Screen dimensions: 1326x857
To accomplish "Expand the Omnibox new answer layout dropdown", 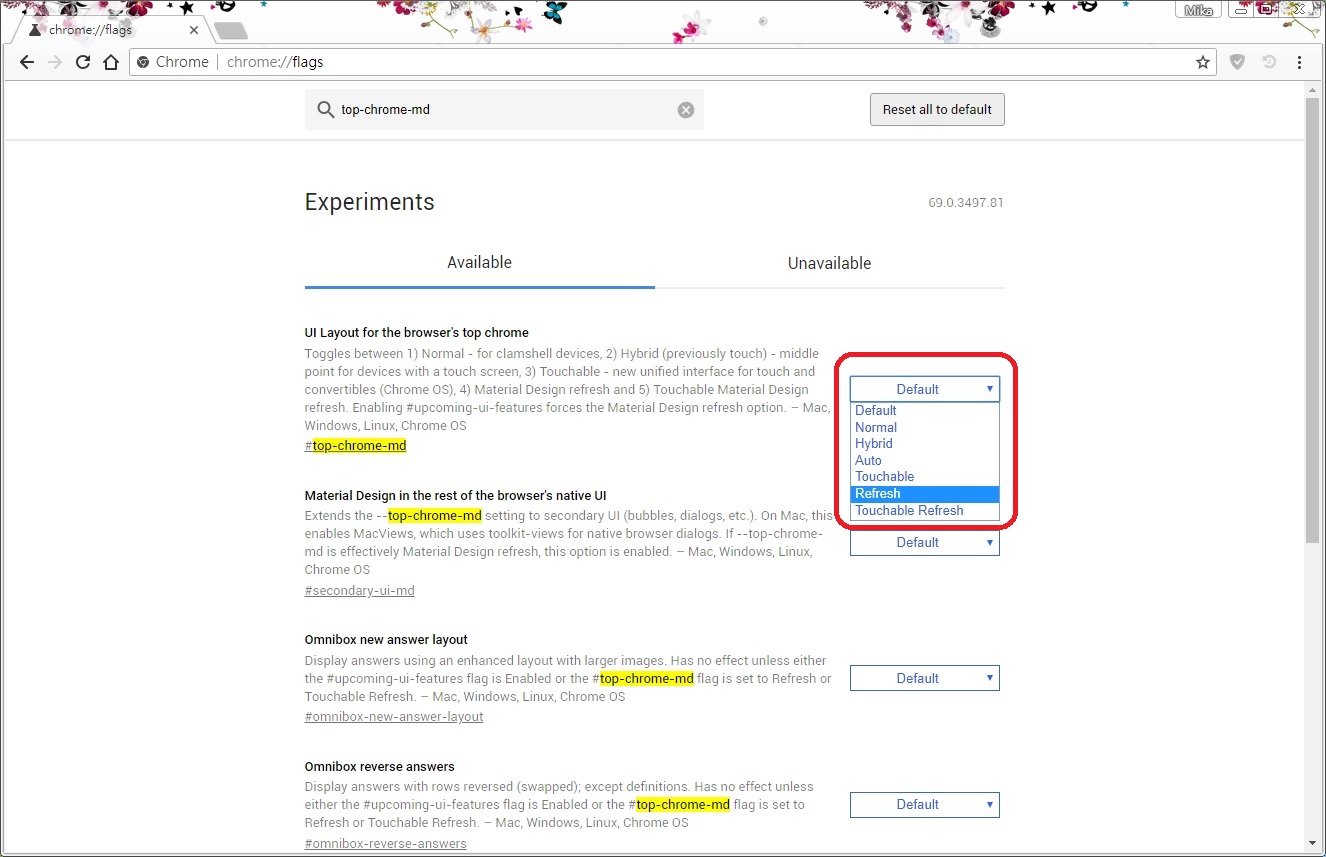I will [x=924, y=678].
